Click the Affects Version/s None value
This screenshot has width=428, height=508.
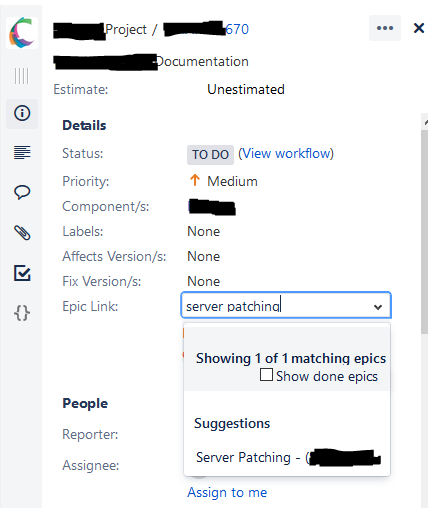[x=204, y=256]
